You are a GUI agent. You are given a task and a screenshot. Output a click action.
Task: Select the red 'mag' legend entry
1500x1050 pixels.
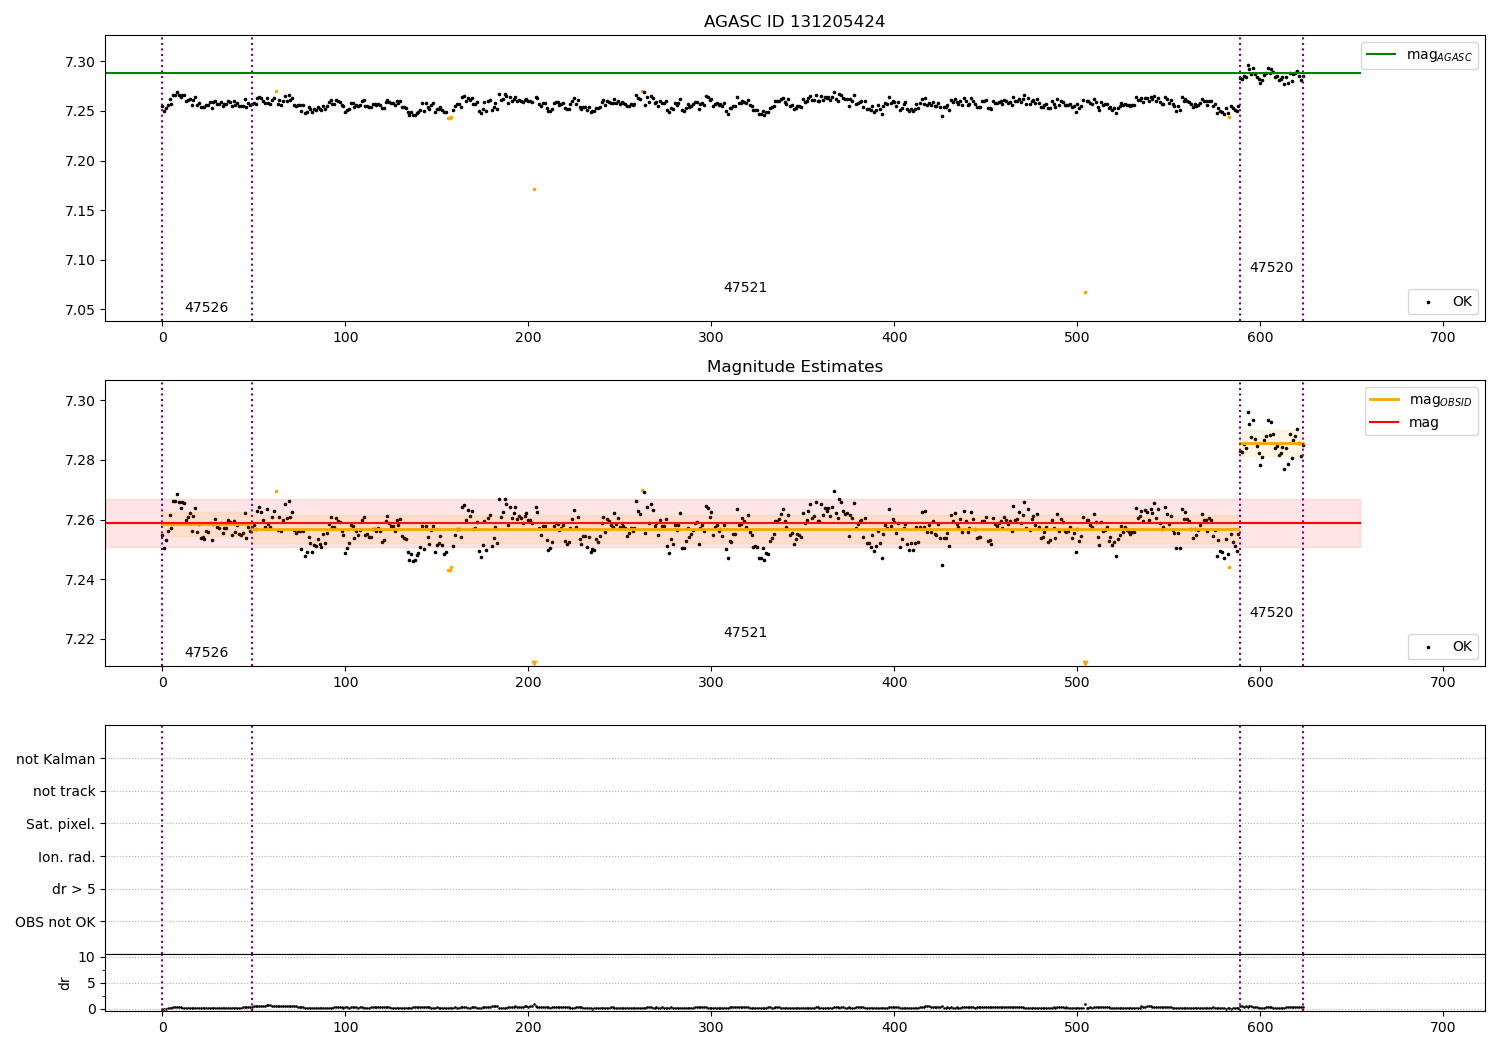(1404, 423)
